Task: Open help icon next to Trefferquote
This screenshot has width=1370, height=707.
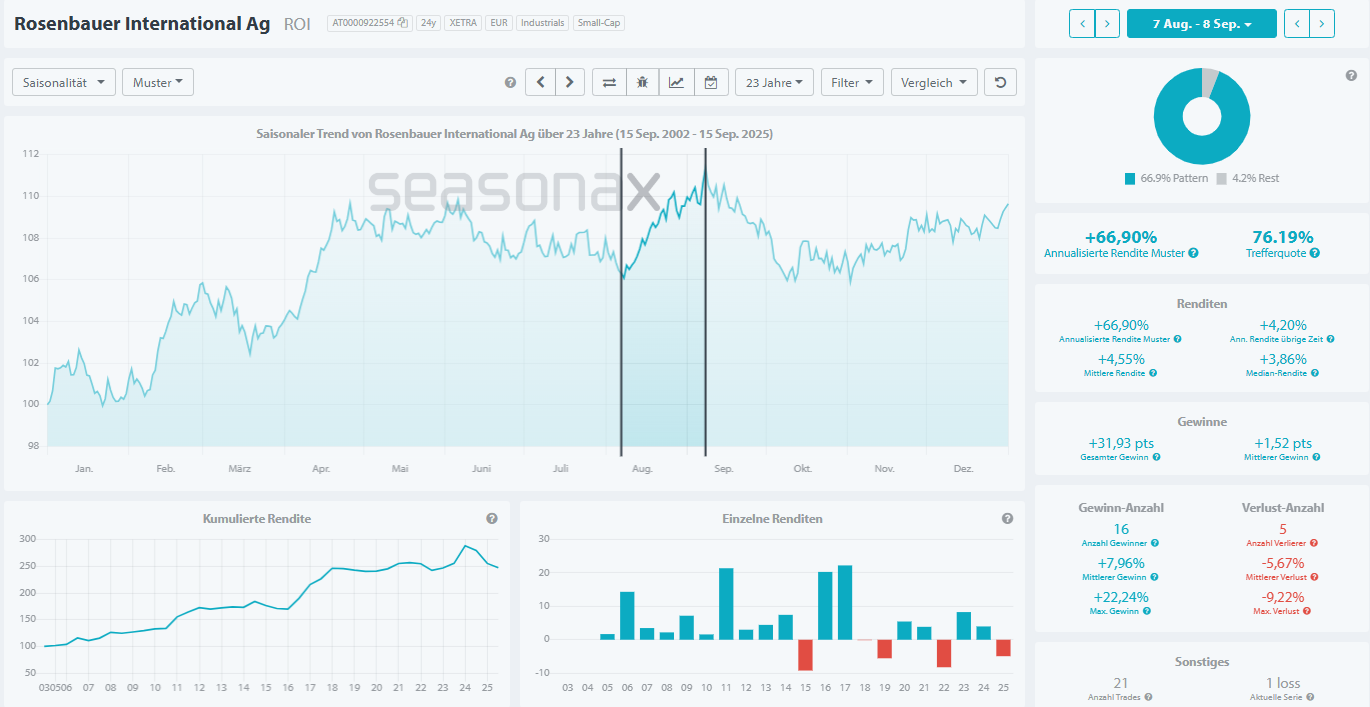Action: (1315, 253)
